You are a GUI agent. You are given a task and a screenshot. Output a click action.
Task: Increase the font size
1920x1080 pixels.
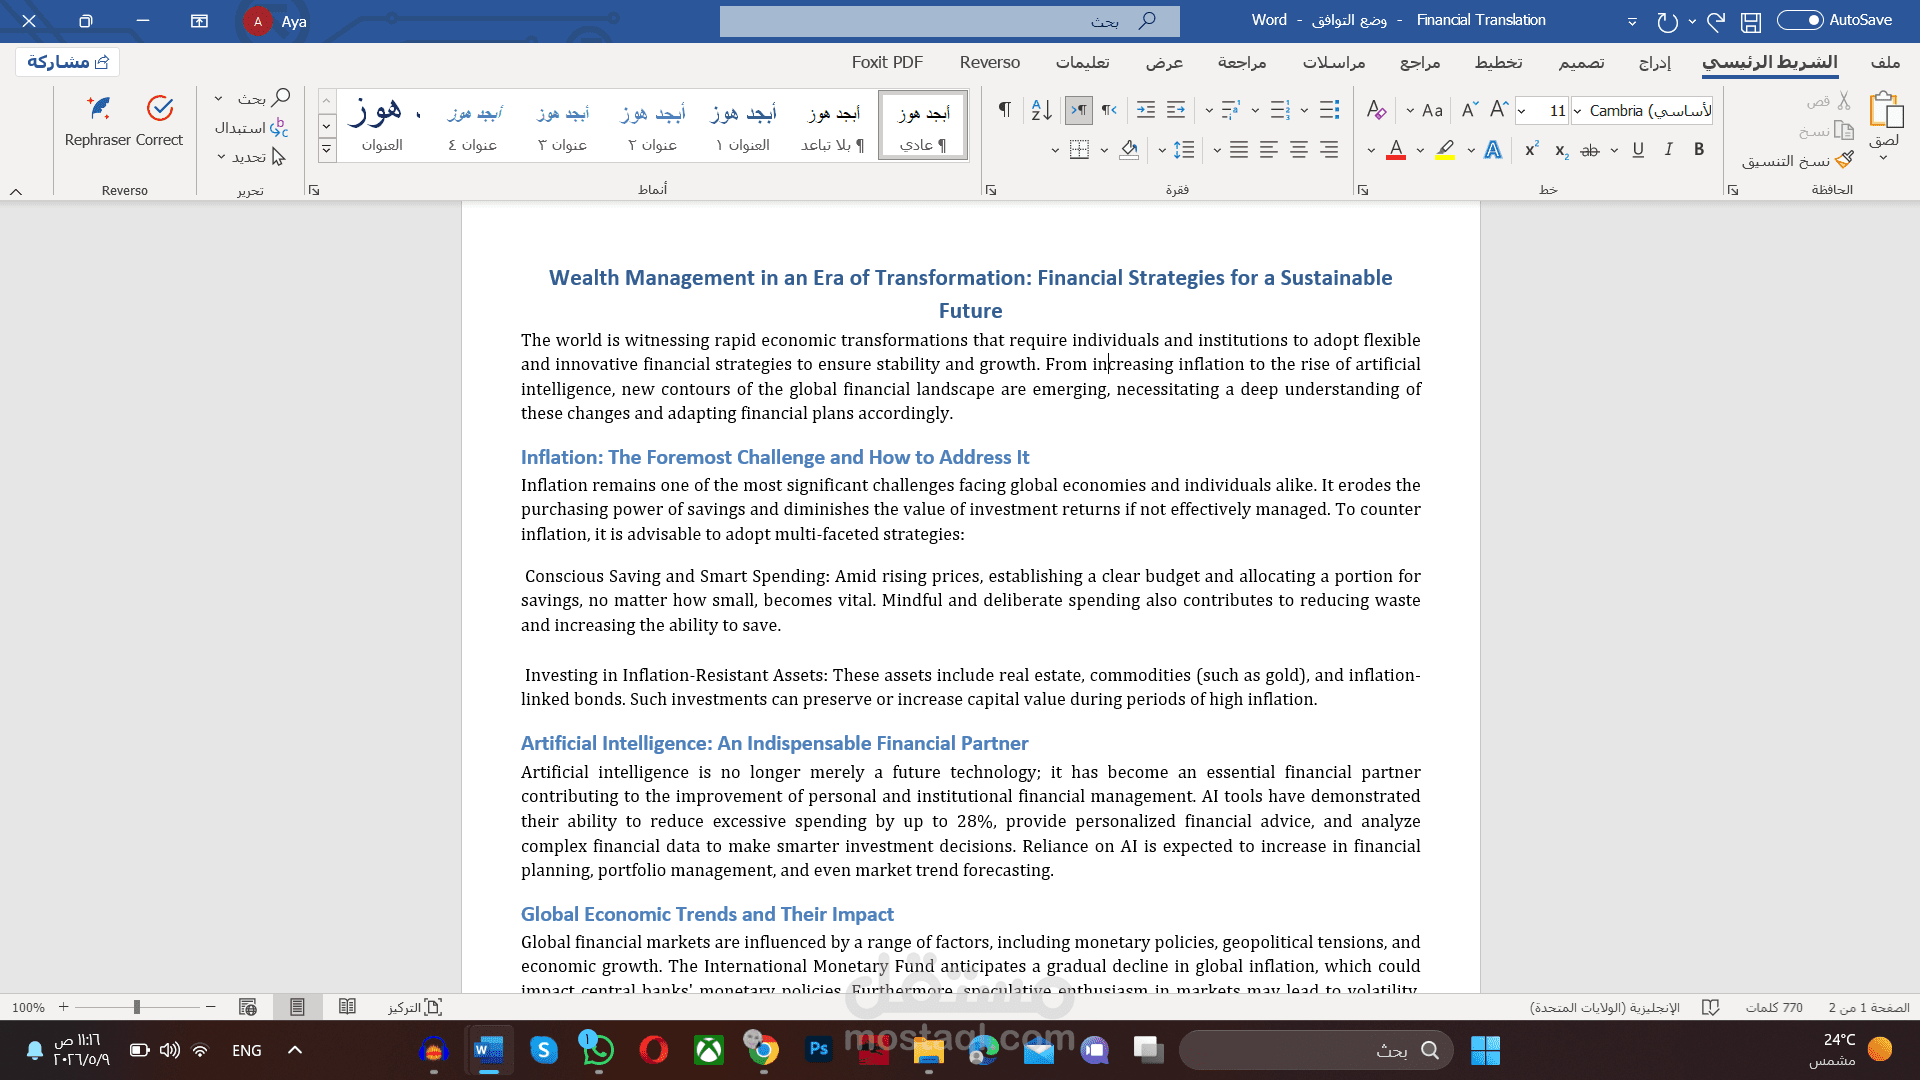pos(1499,110)
